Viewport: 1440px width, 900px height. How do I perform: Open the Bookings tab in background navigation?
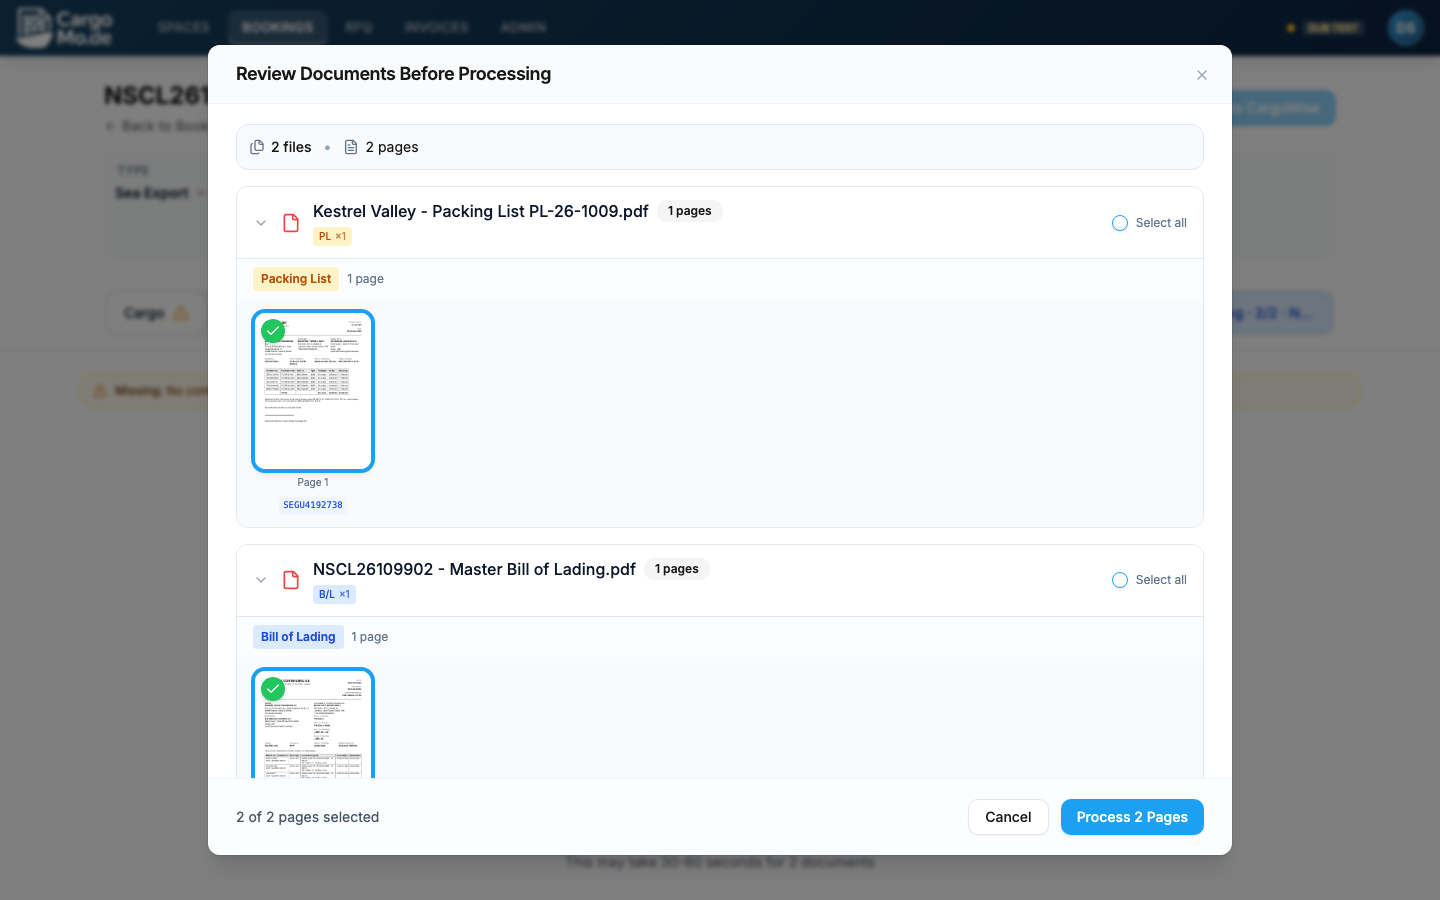tap(277, 27)
